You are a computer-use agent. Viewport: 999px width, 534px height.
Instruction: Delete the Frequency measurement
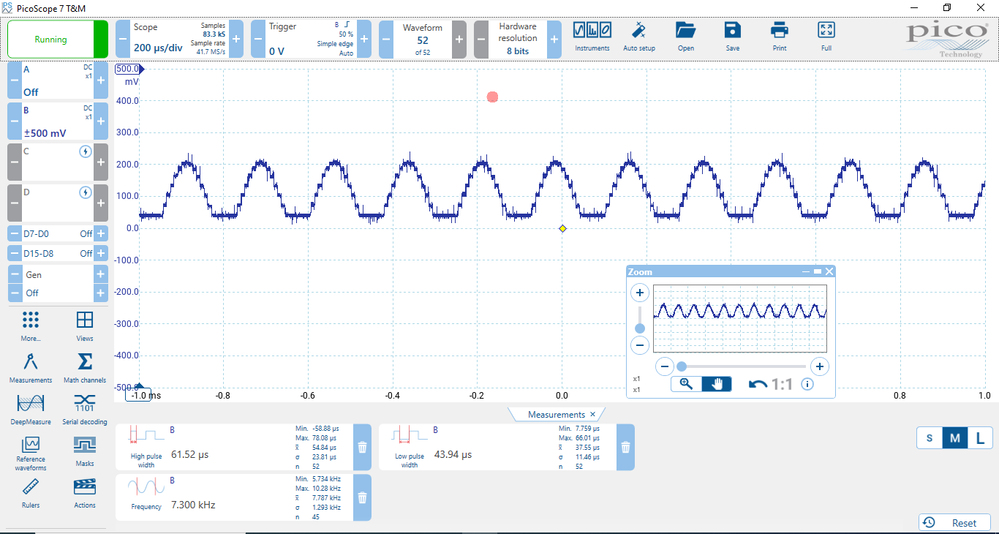[x=362, y=498]
